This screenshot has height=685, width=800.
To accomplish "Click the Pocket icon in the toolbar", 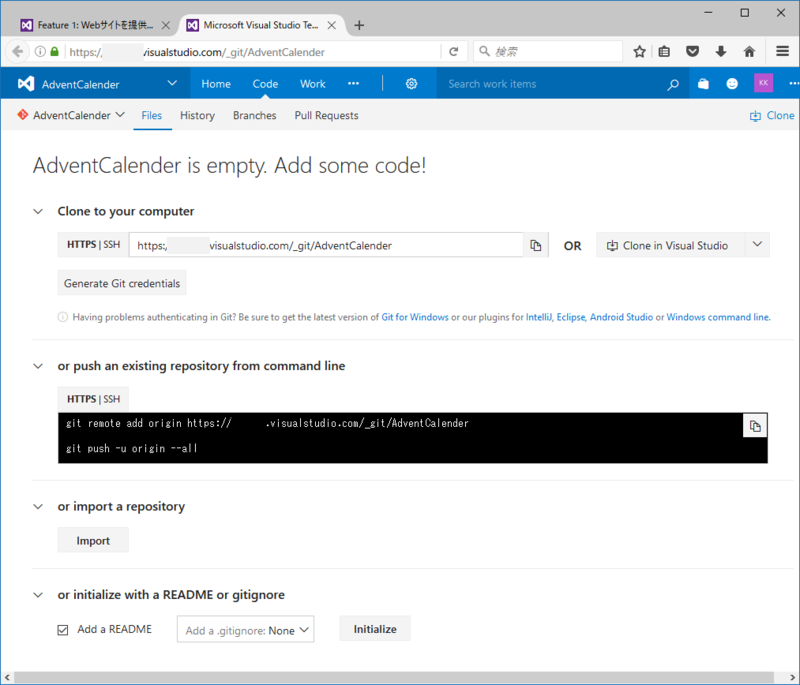I will pyautogui.click(x=692, y=52).
